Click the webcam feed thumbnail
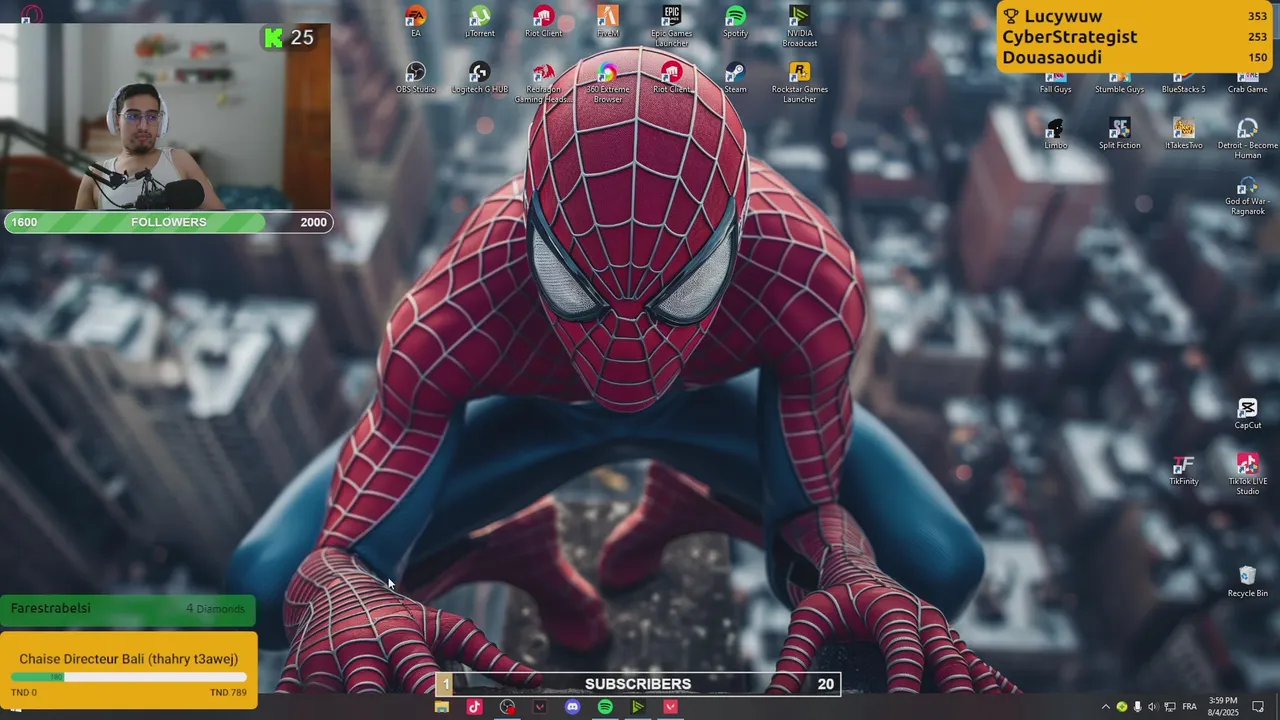Viewport: 1280px width, 720px height. point(166,117)
